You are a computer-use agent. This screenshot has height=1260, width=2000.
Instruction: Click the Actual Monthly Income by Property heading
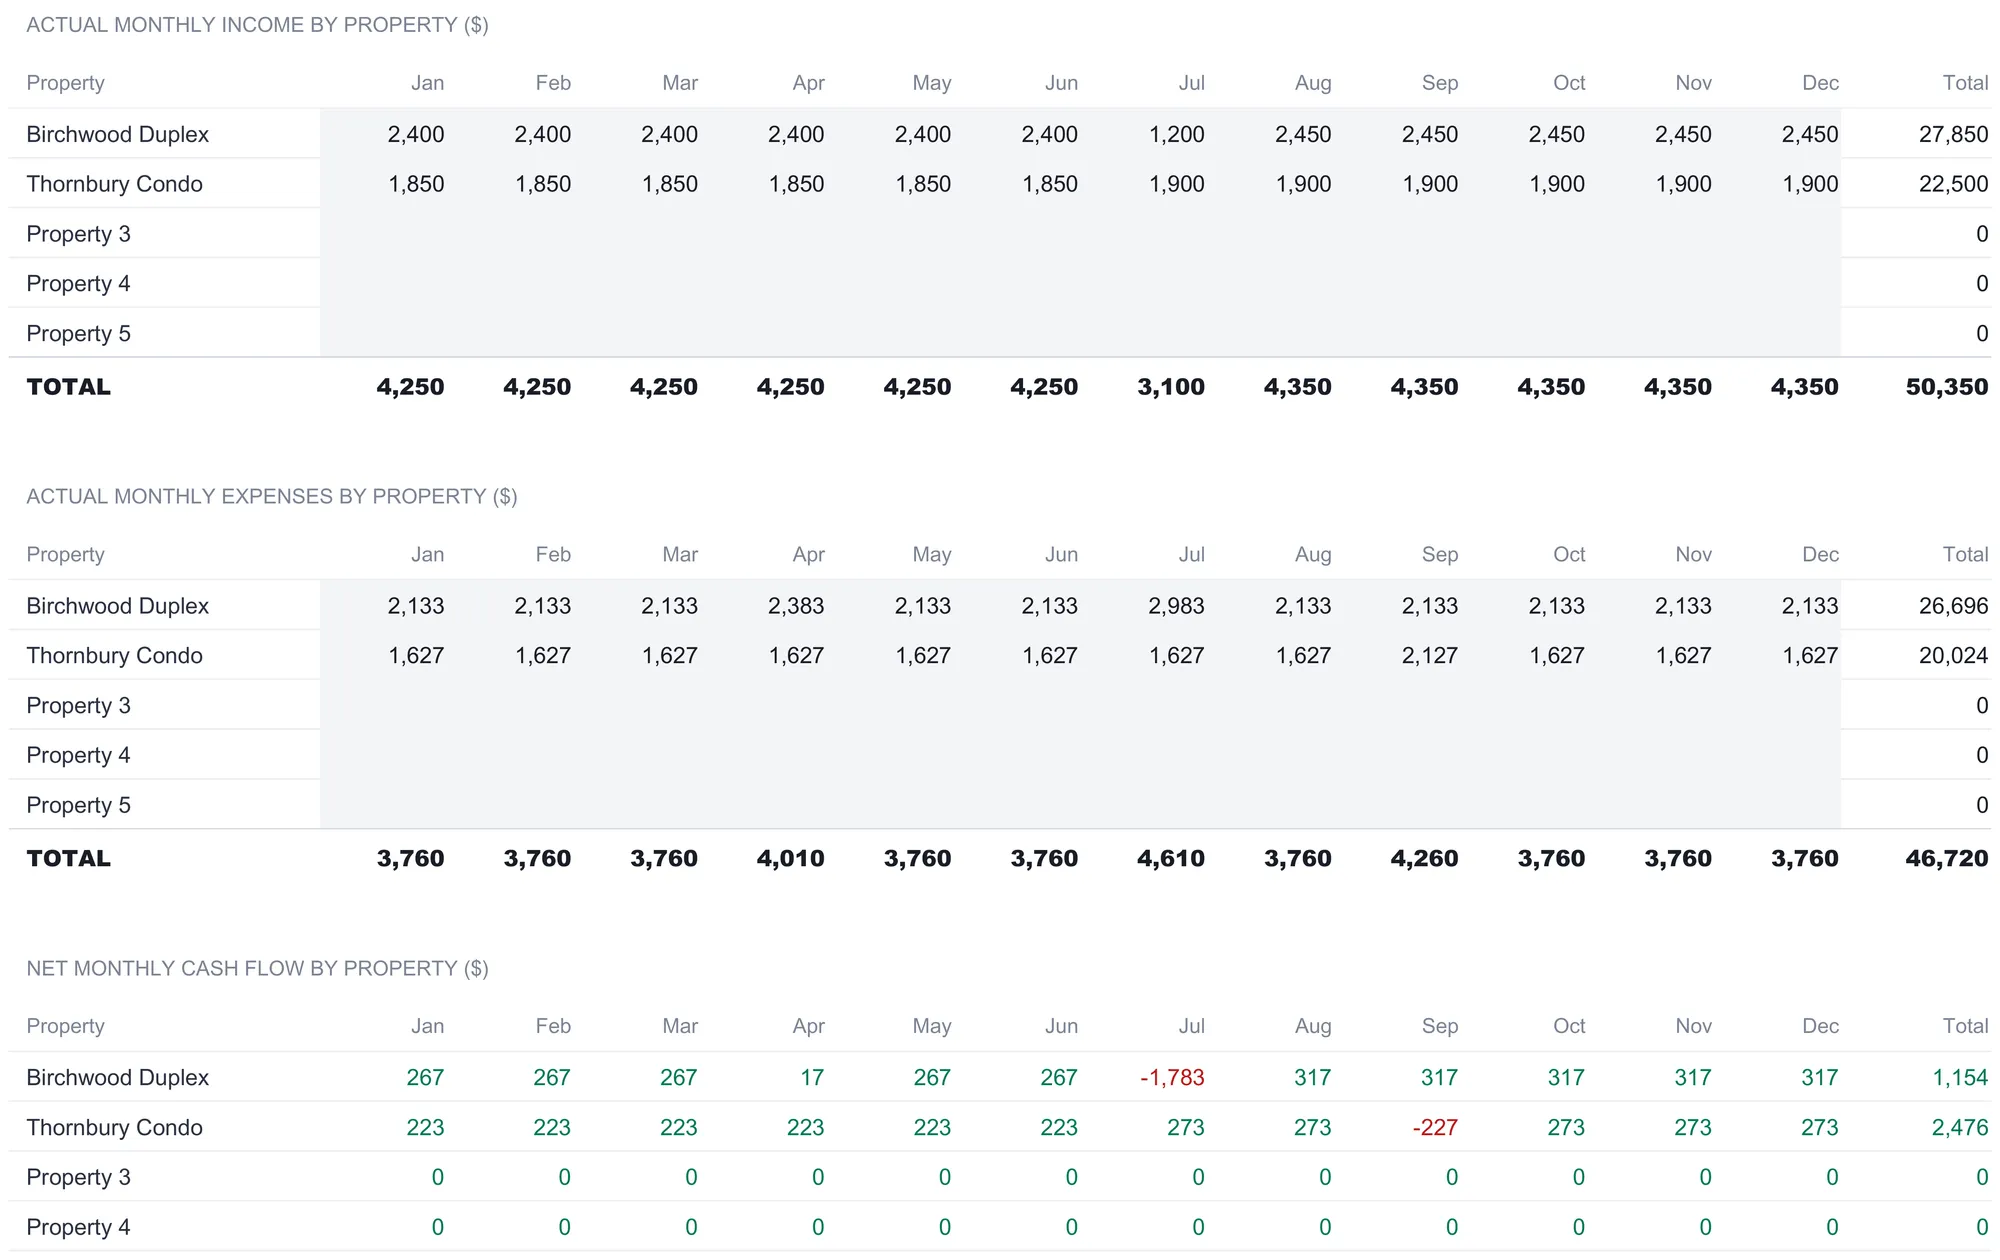(x=257, y=25)
